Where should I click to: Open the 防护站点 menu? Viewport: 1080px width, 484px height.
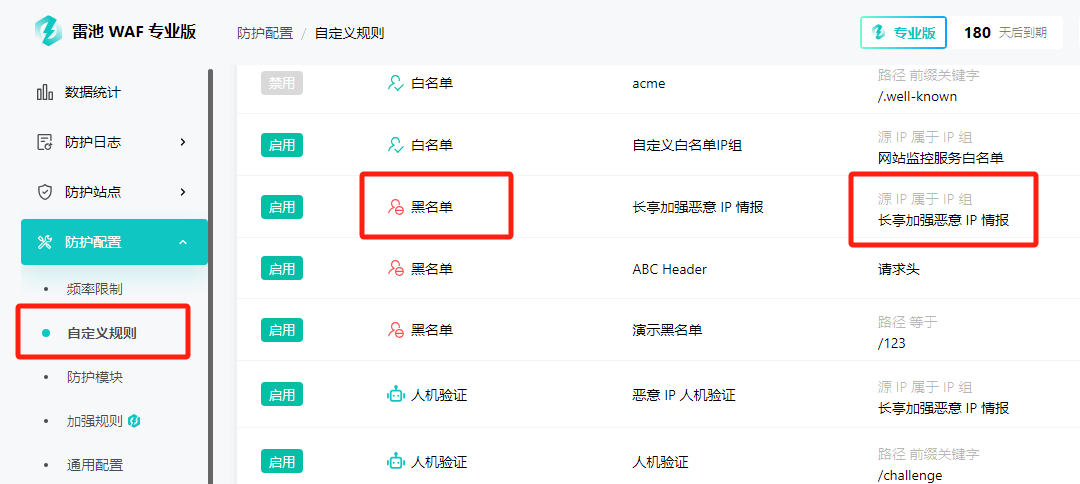(114, 192)
